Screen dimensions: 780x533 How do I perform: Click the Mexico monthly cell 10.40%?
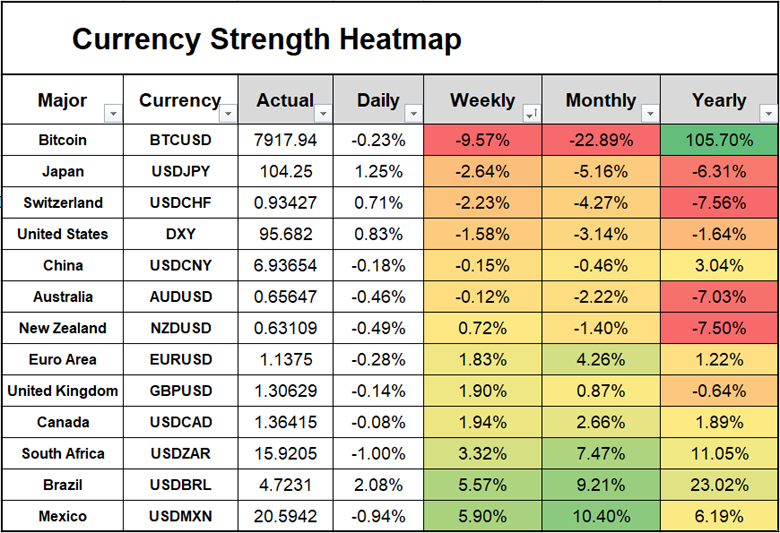600,517
